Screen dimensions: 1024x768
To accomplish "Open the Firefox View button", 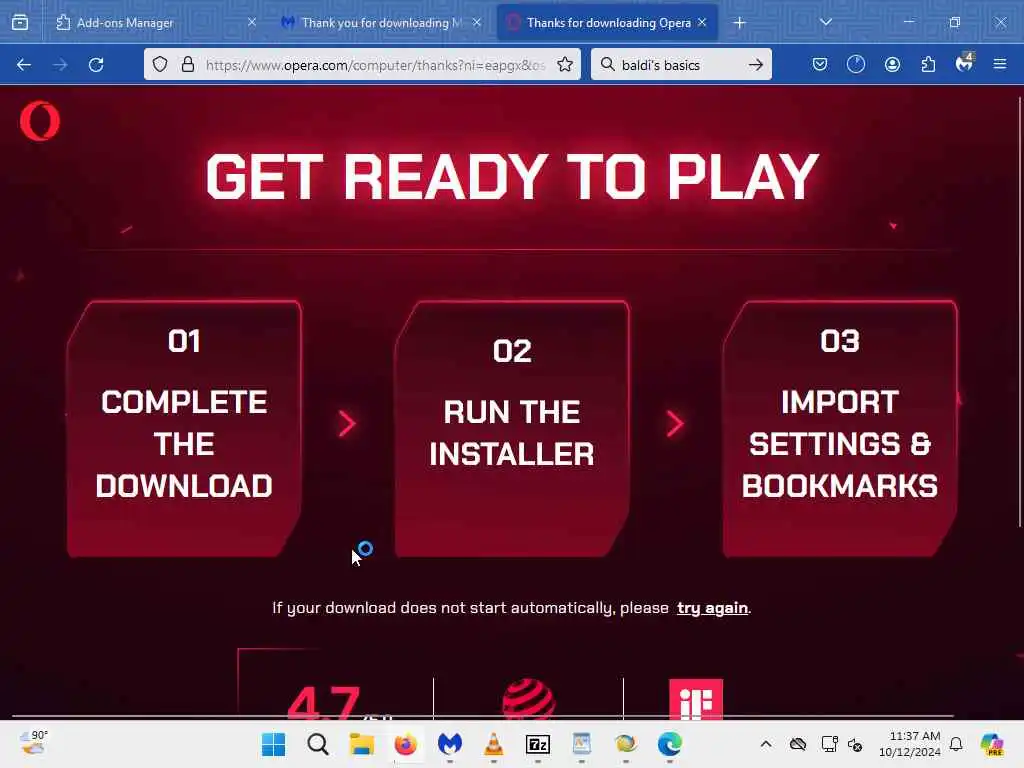I will coord(20,23).
